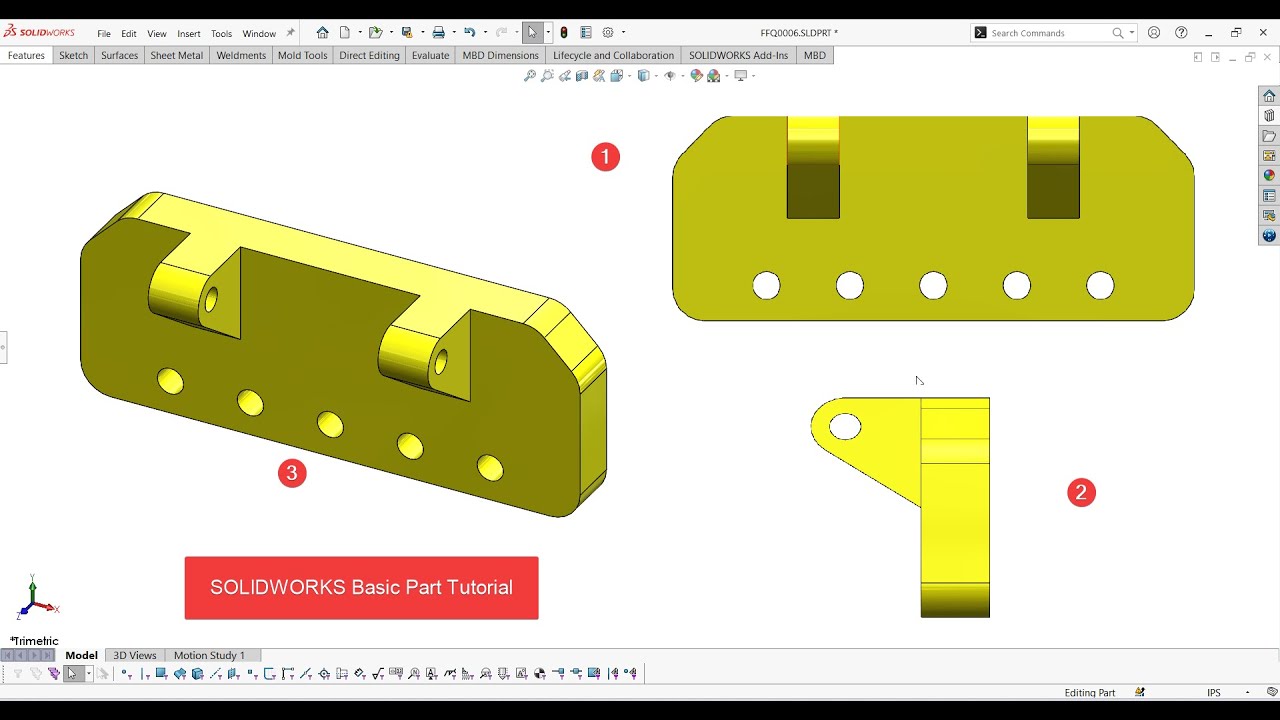
Task: Click the Apply Scene icon
Action: tap(714, 76)
